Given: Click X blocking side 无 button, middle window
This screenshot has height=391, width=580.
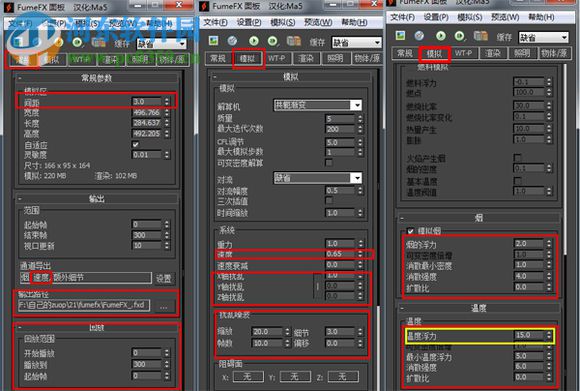Looking at the screenshot, I should pyautogui.click(x=248, y=377).
